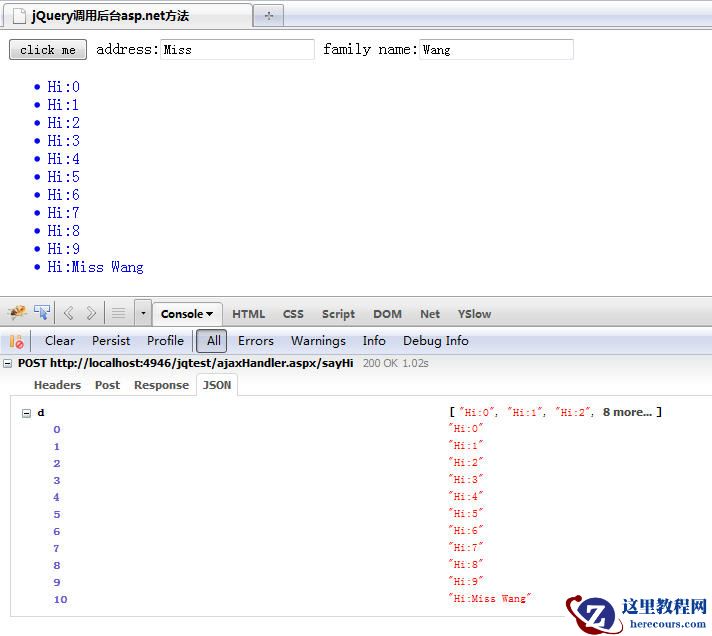Screen dimensions: 712x636
Task: Filter console by Debug Info
Action: [x=435, y=340]
